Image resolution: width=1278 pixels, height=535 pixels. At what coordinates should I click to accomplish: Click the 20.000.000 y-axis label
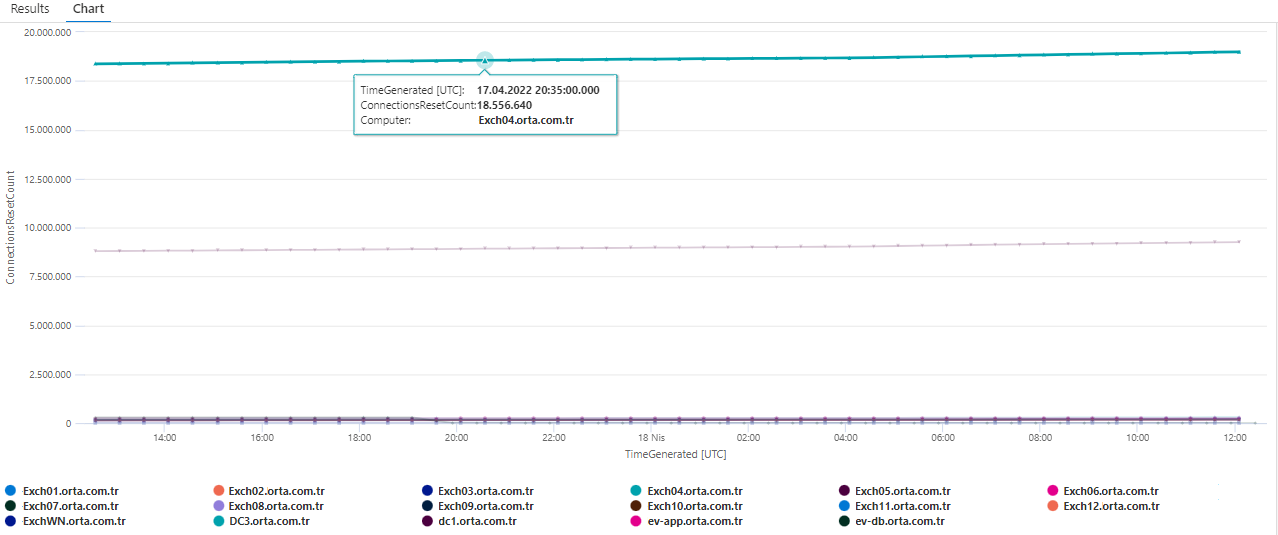pos(46,32)
